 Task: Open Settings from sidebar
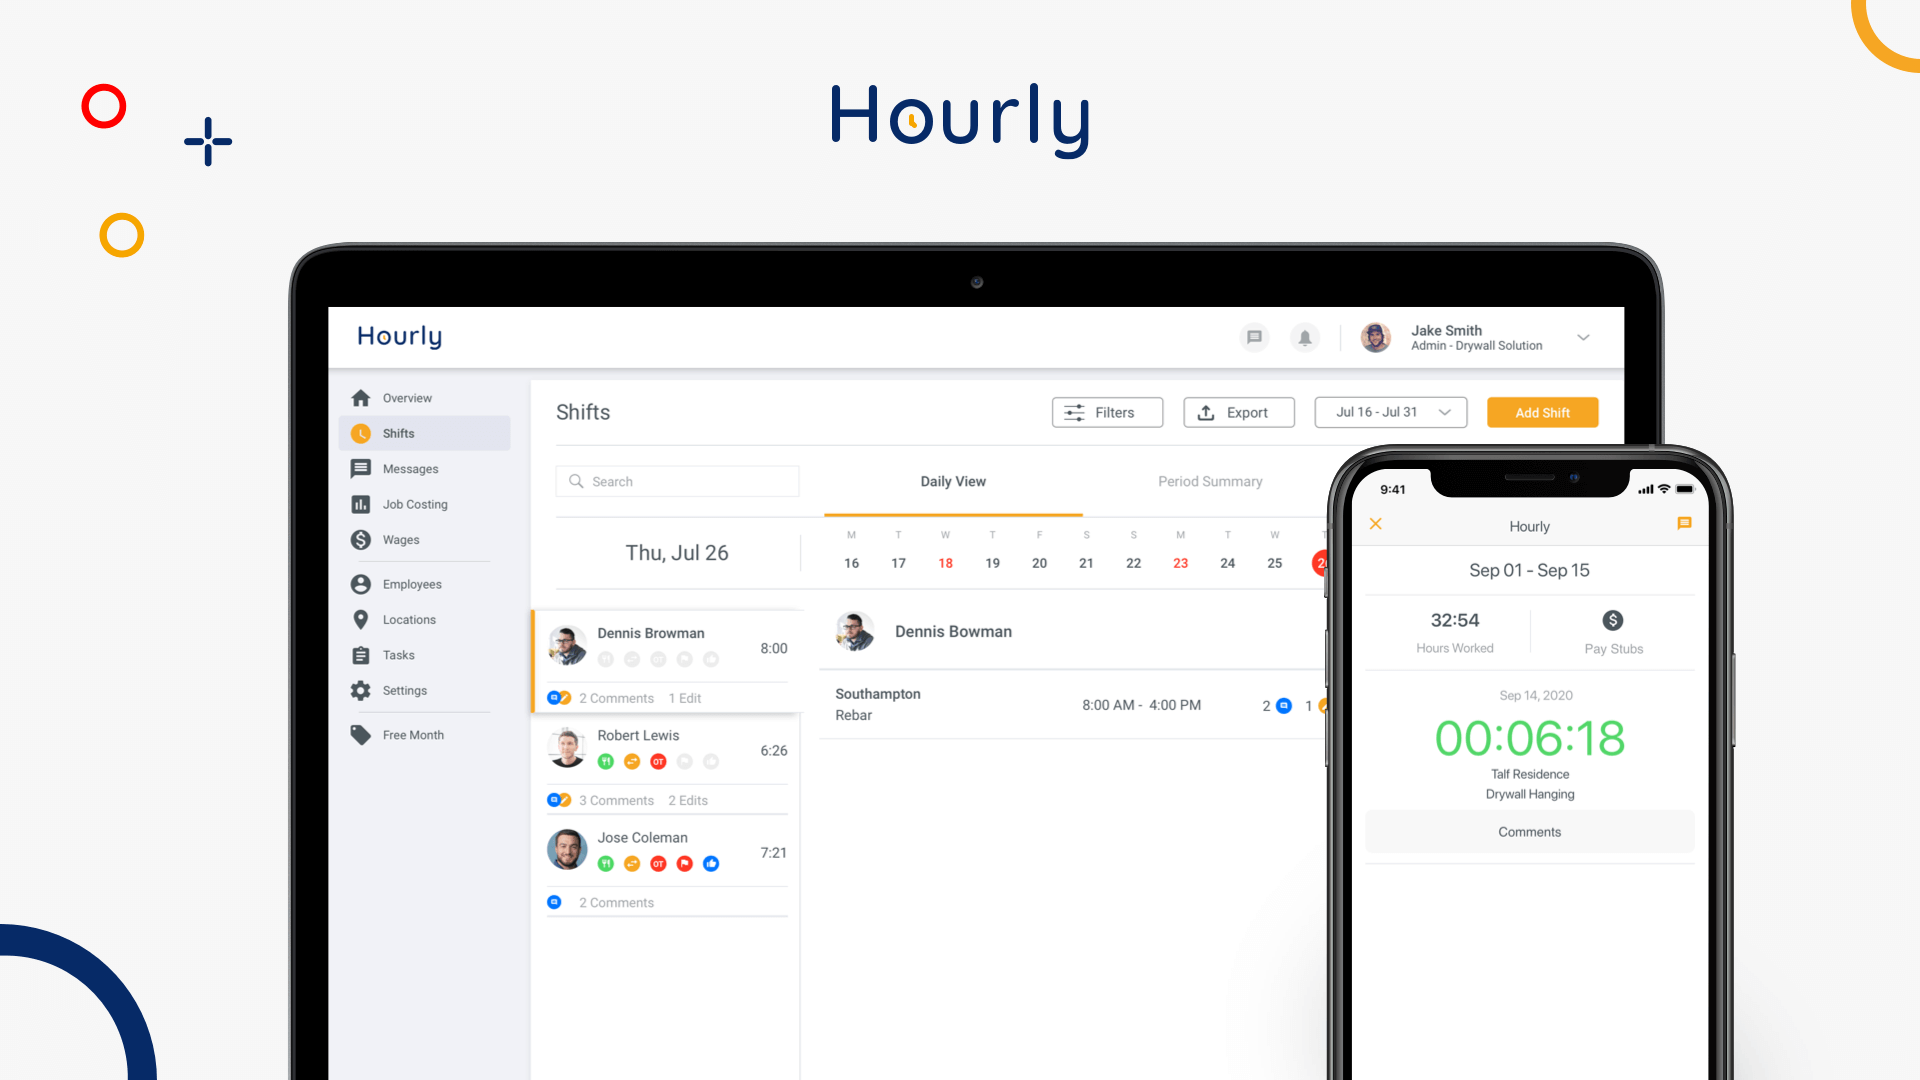pos(404,690)
